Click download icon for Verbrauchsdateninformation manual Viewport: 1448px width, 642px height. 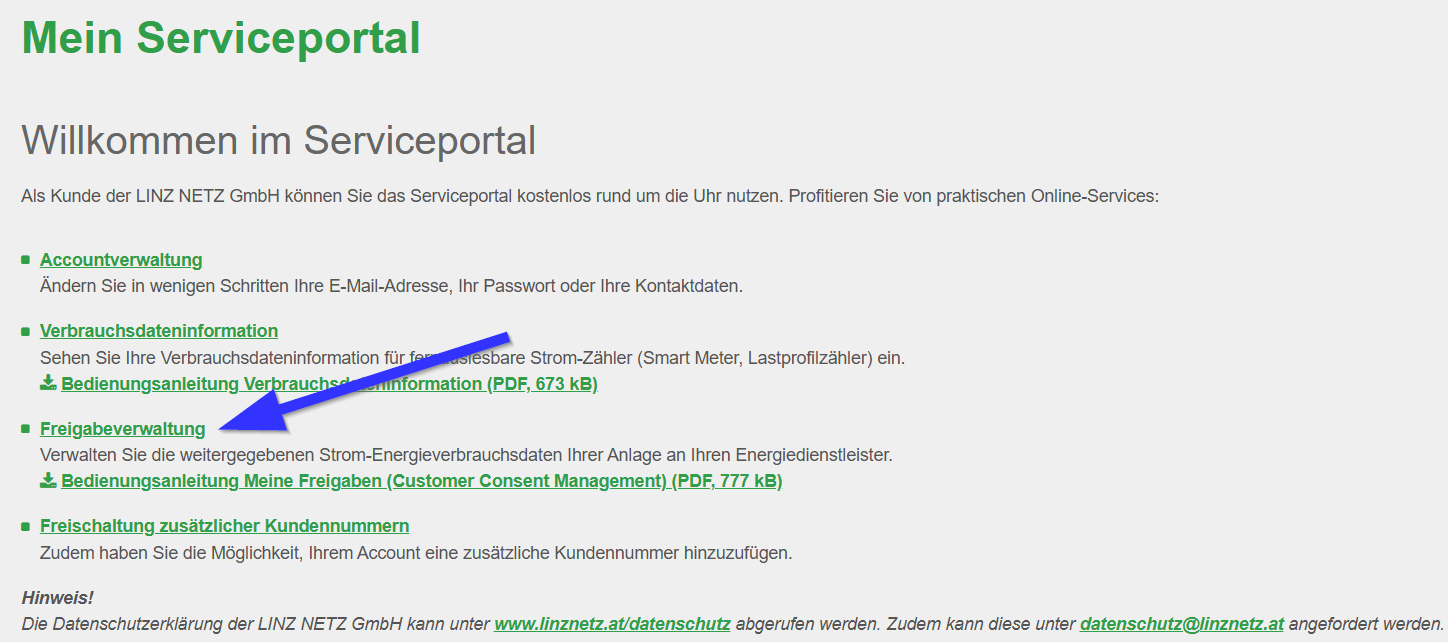48,383
